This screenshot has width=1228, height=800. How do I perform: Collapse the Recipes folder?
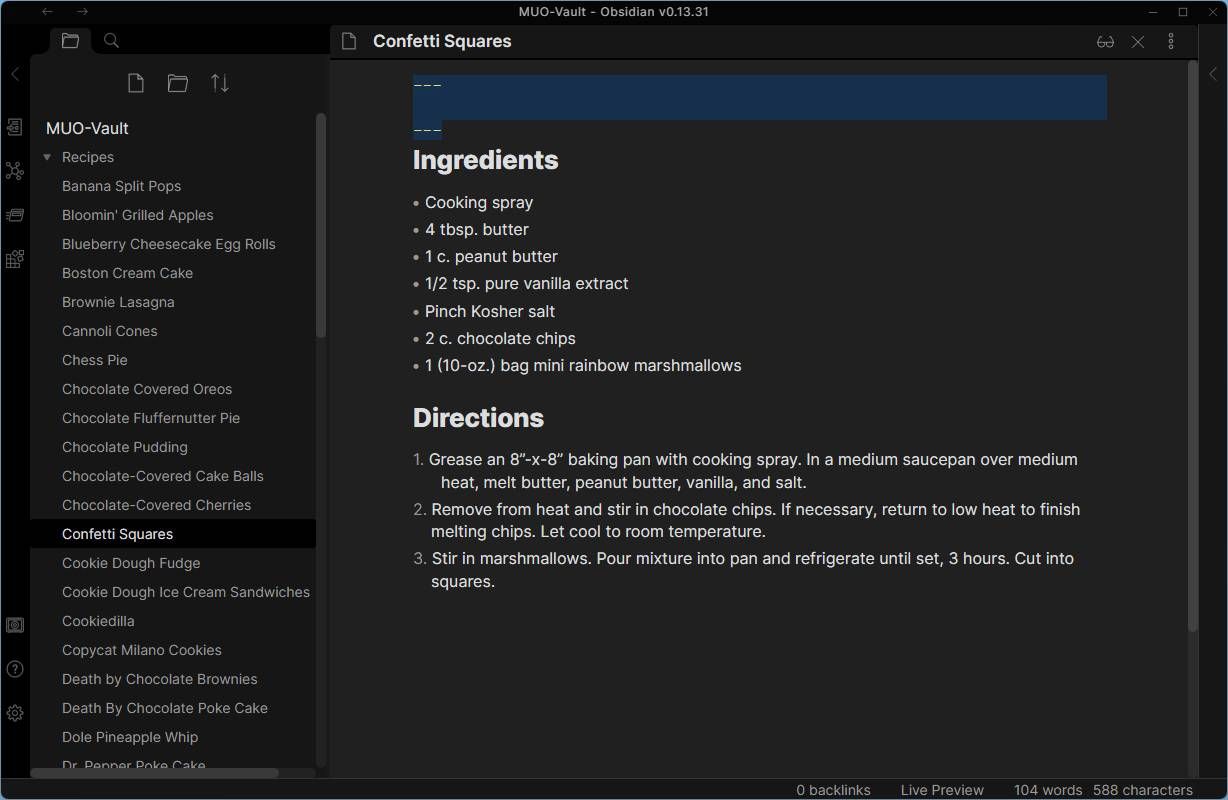[x=47, y=157]
